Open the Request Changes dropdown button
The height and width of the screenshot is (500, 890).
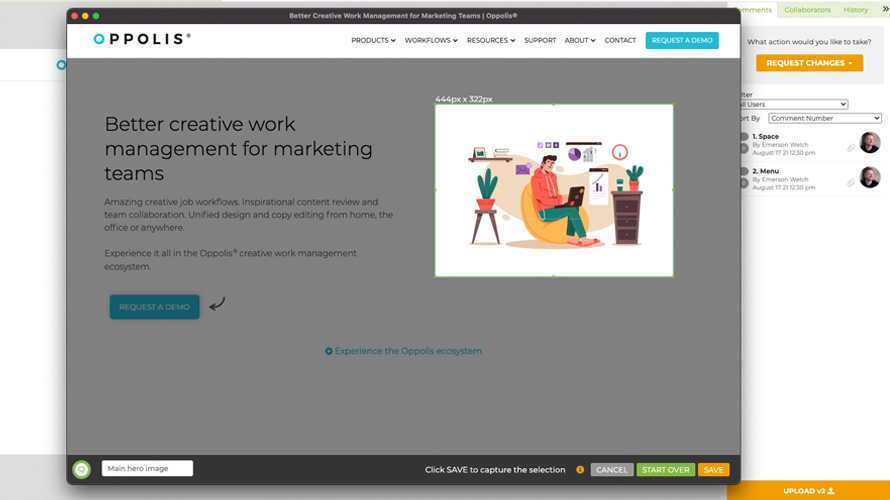pos(809,63)
